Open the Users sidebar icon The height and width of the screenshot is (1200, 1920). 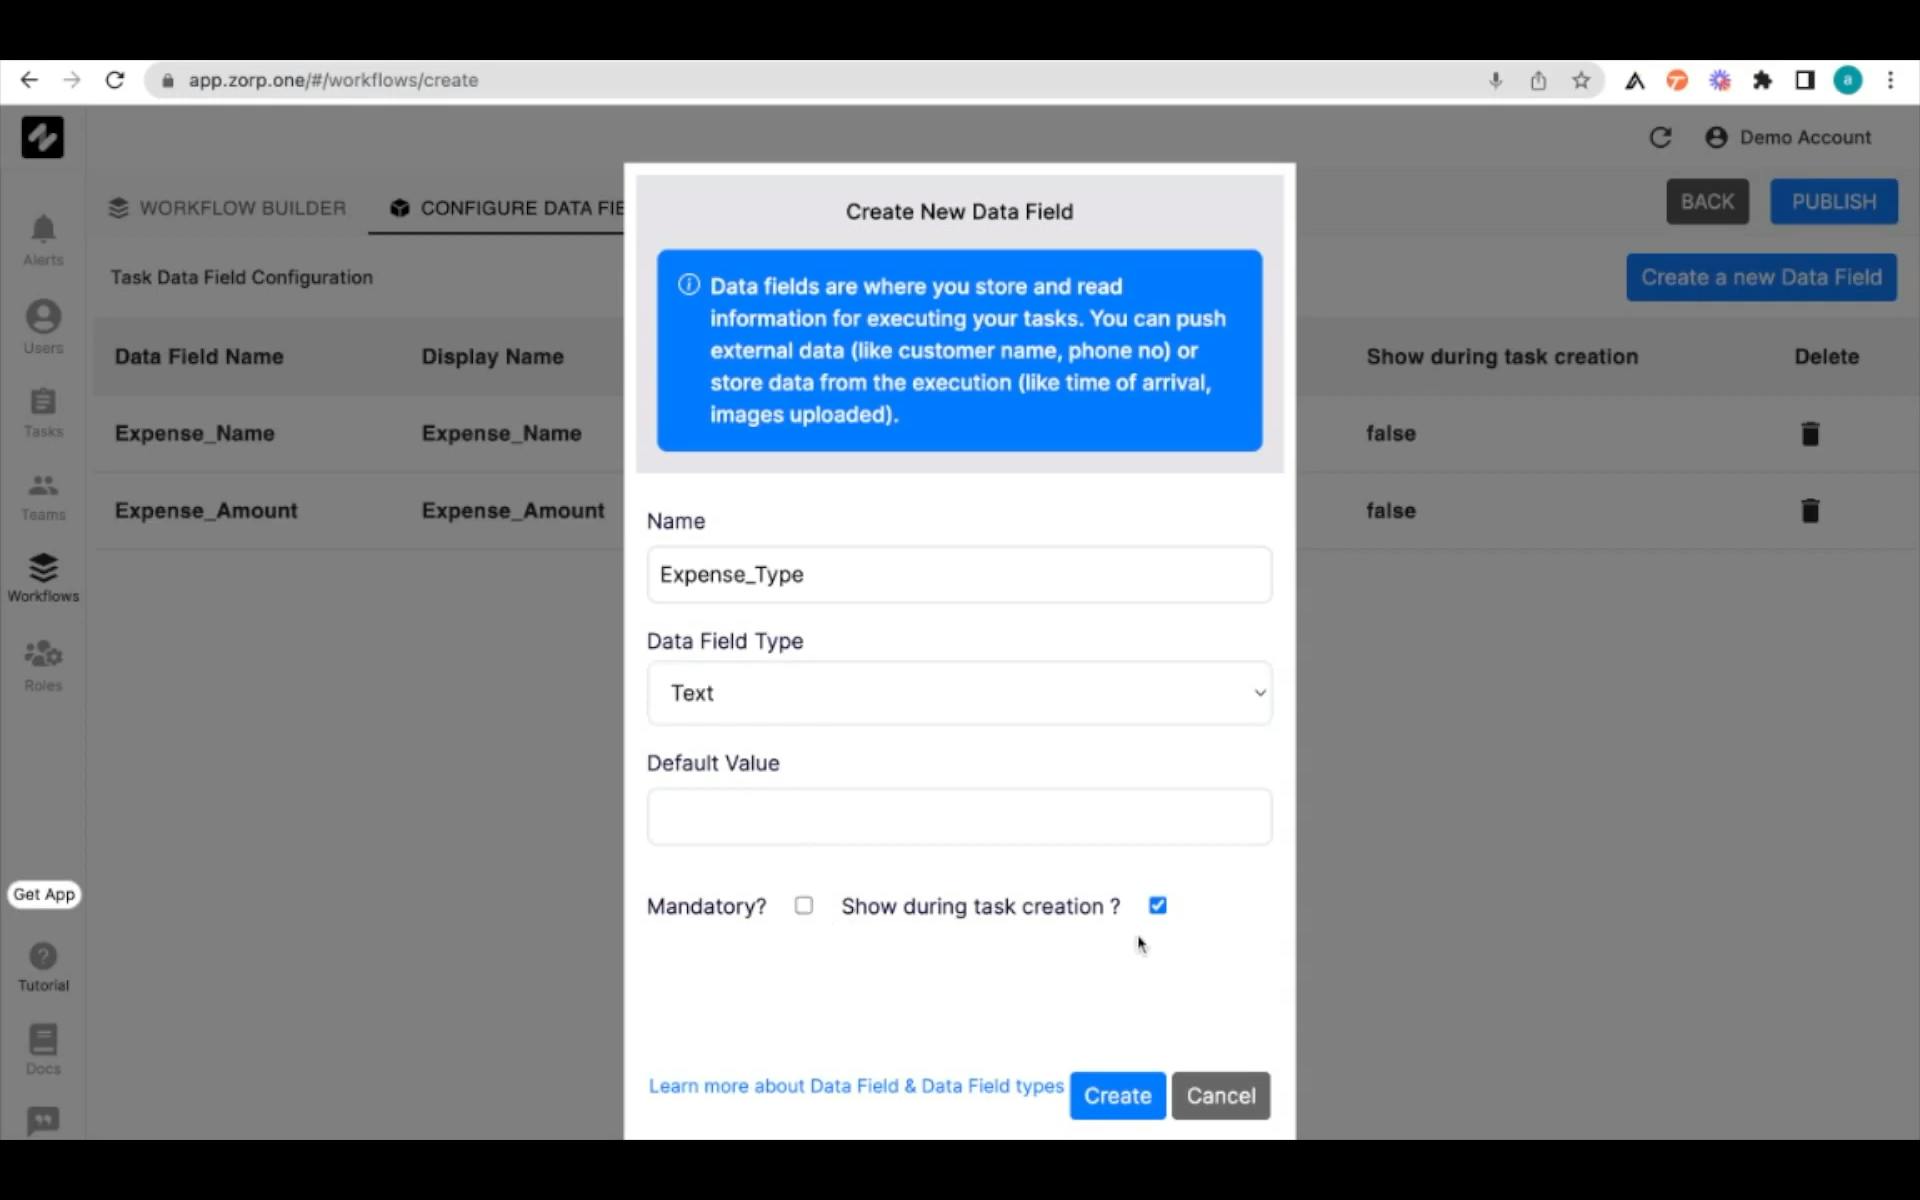coord(43,318)
